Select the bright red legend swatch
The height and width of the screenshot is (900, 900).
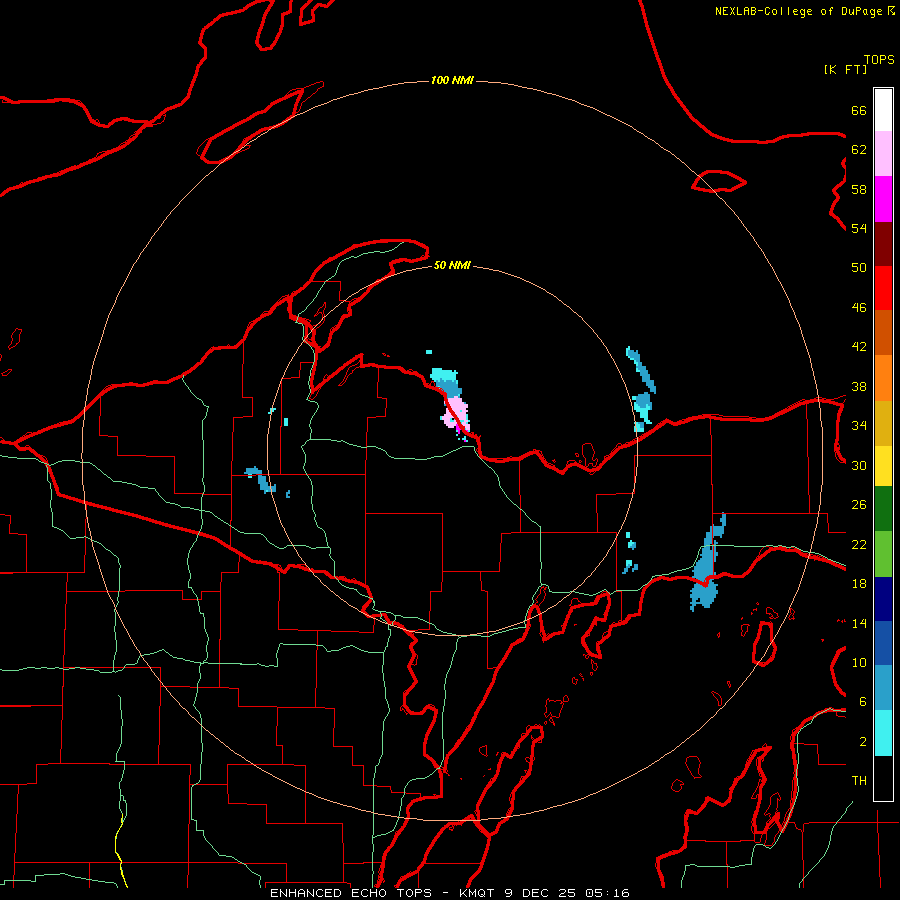883,288
